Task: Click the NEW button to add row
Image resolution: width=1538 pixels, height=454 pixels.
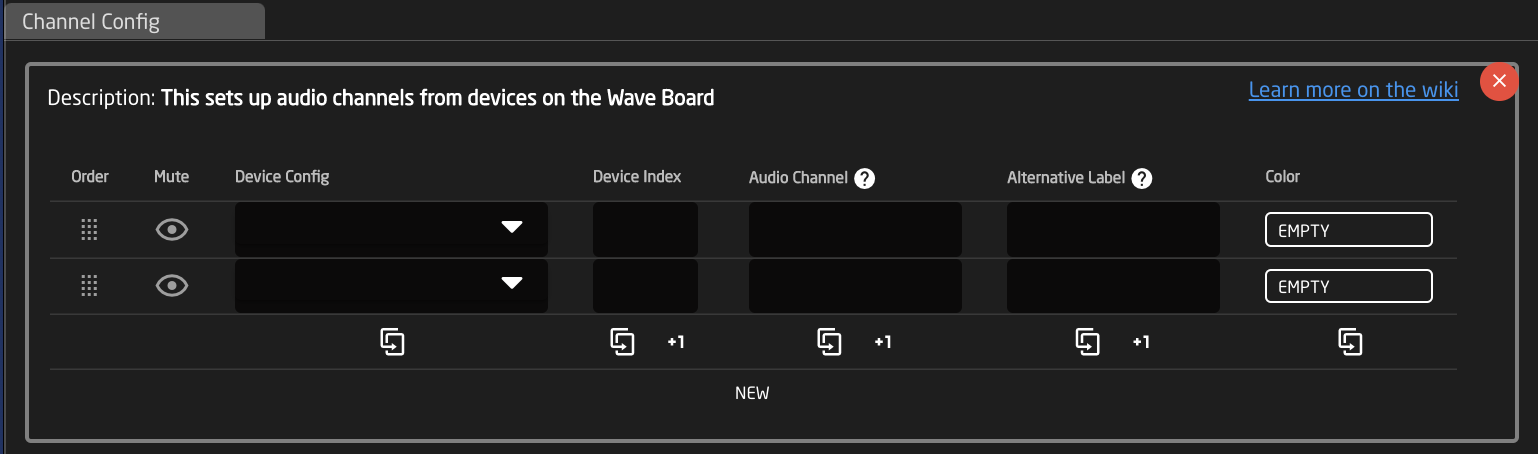Action: [752, 393]
